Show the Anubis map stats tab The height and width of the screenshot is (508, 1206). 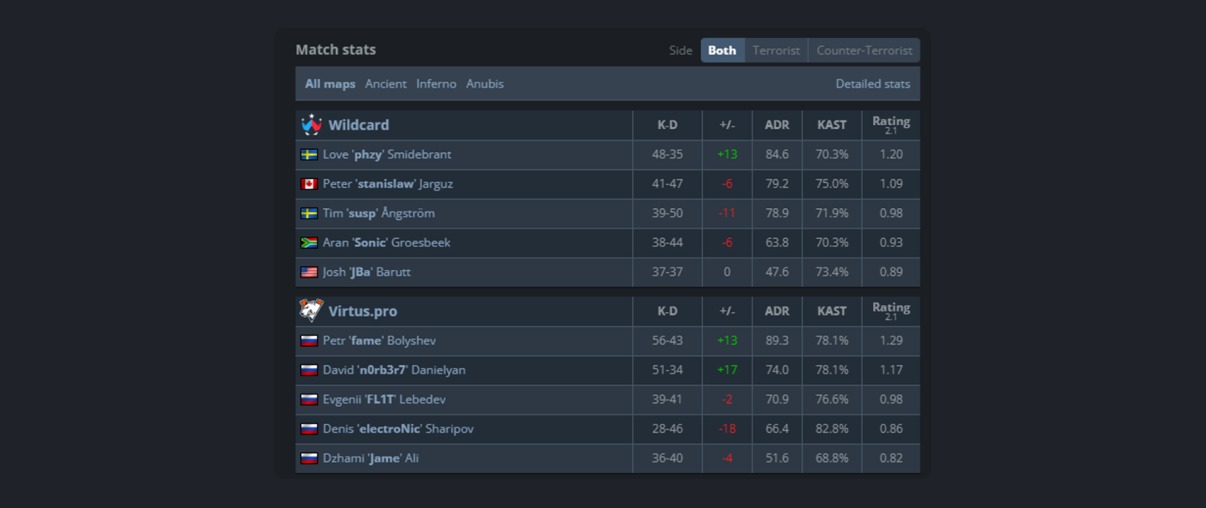pos(485,84)
